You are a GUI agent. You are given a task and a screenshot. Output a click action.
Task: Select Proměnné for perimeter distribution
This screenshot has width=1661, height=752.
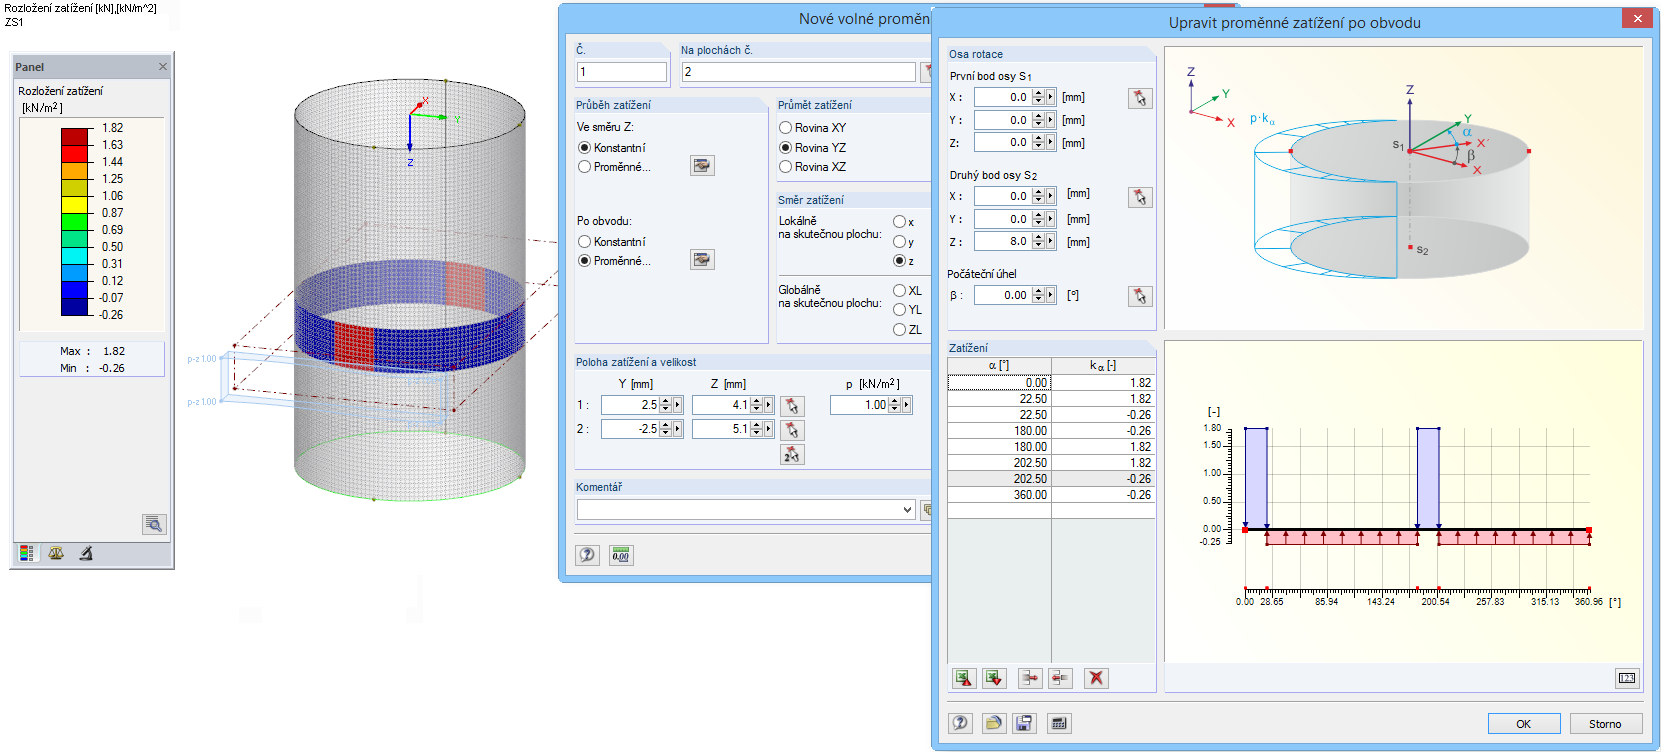tap(585, 261)
